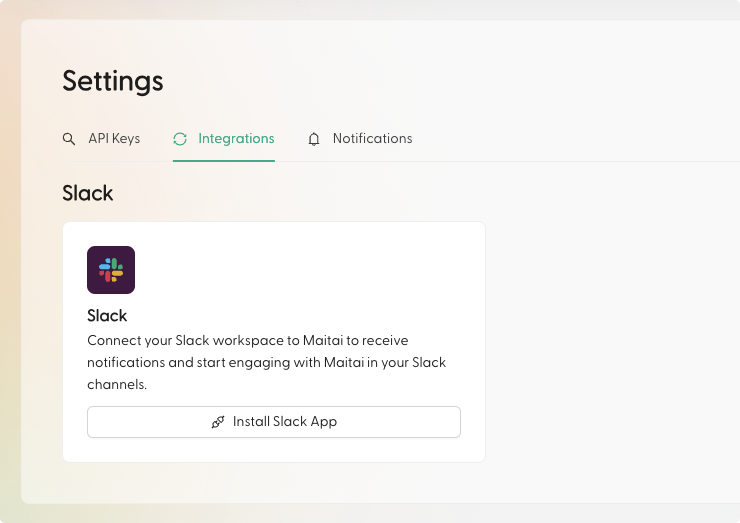Click the sync arrows icon beside Integrations

coord(180,139)
